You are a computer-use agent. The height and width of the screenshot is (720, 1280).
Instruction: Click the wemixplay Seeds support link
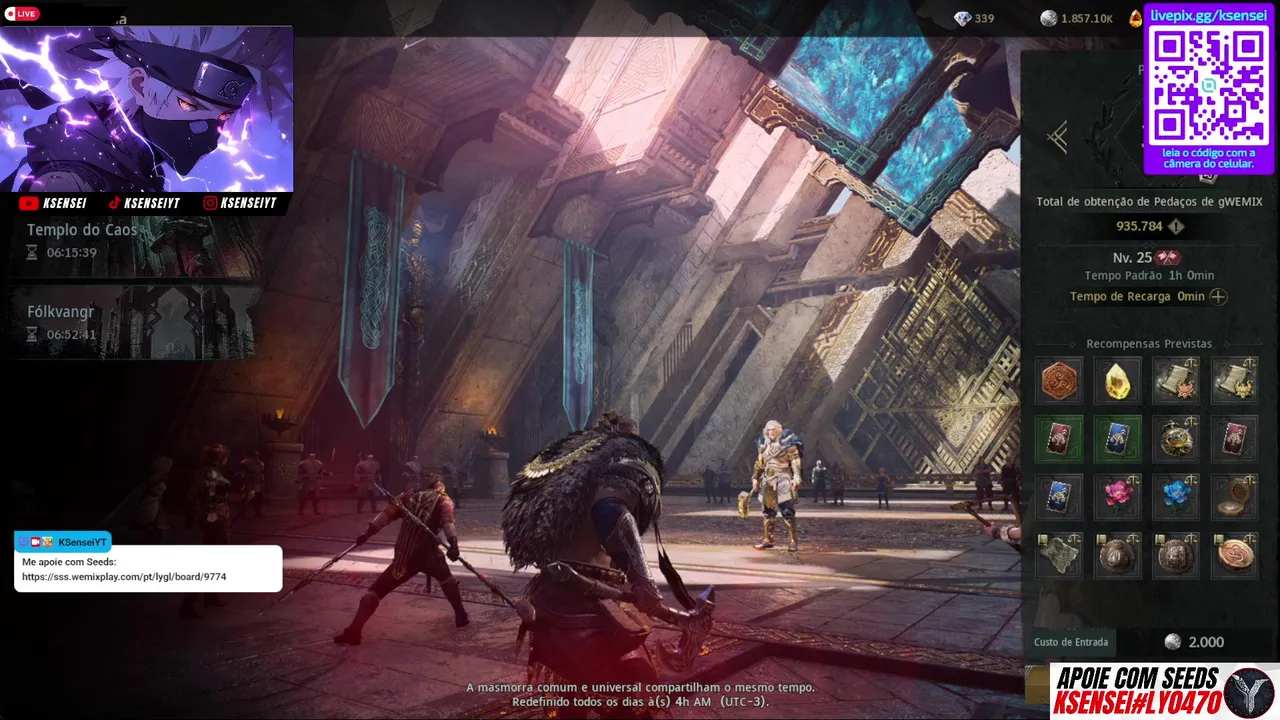coord(124,577)
